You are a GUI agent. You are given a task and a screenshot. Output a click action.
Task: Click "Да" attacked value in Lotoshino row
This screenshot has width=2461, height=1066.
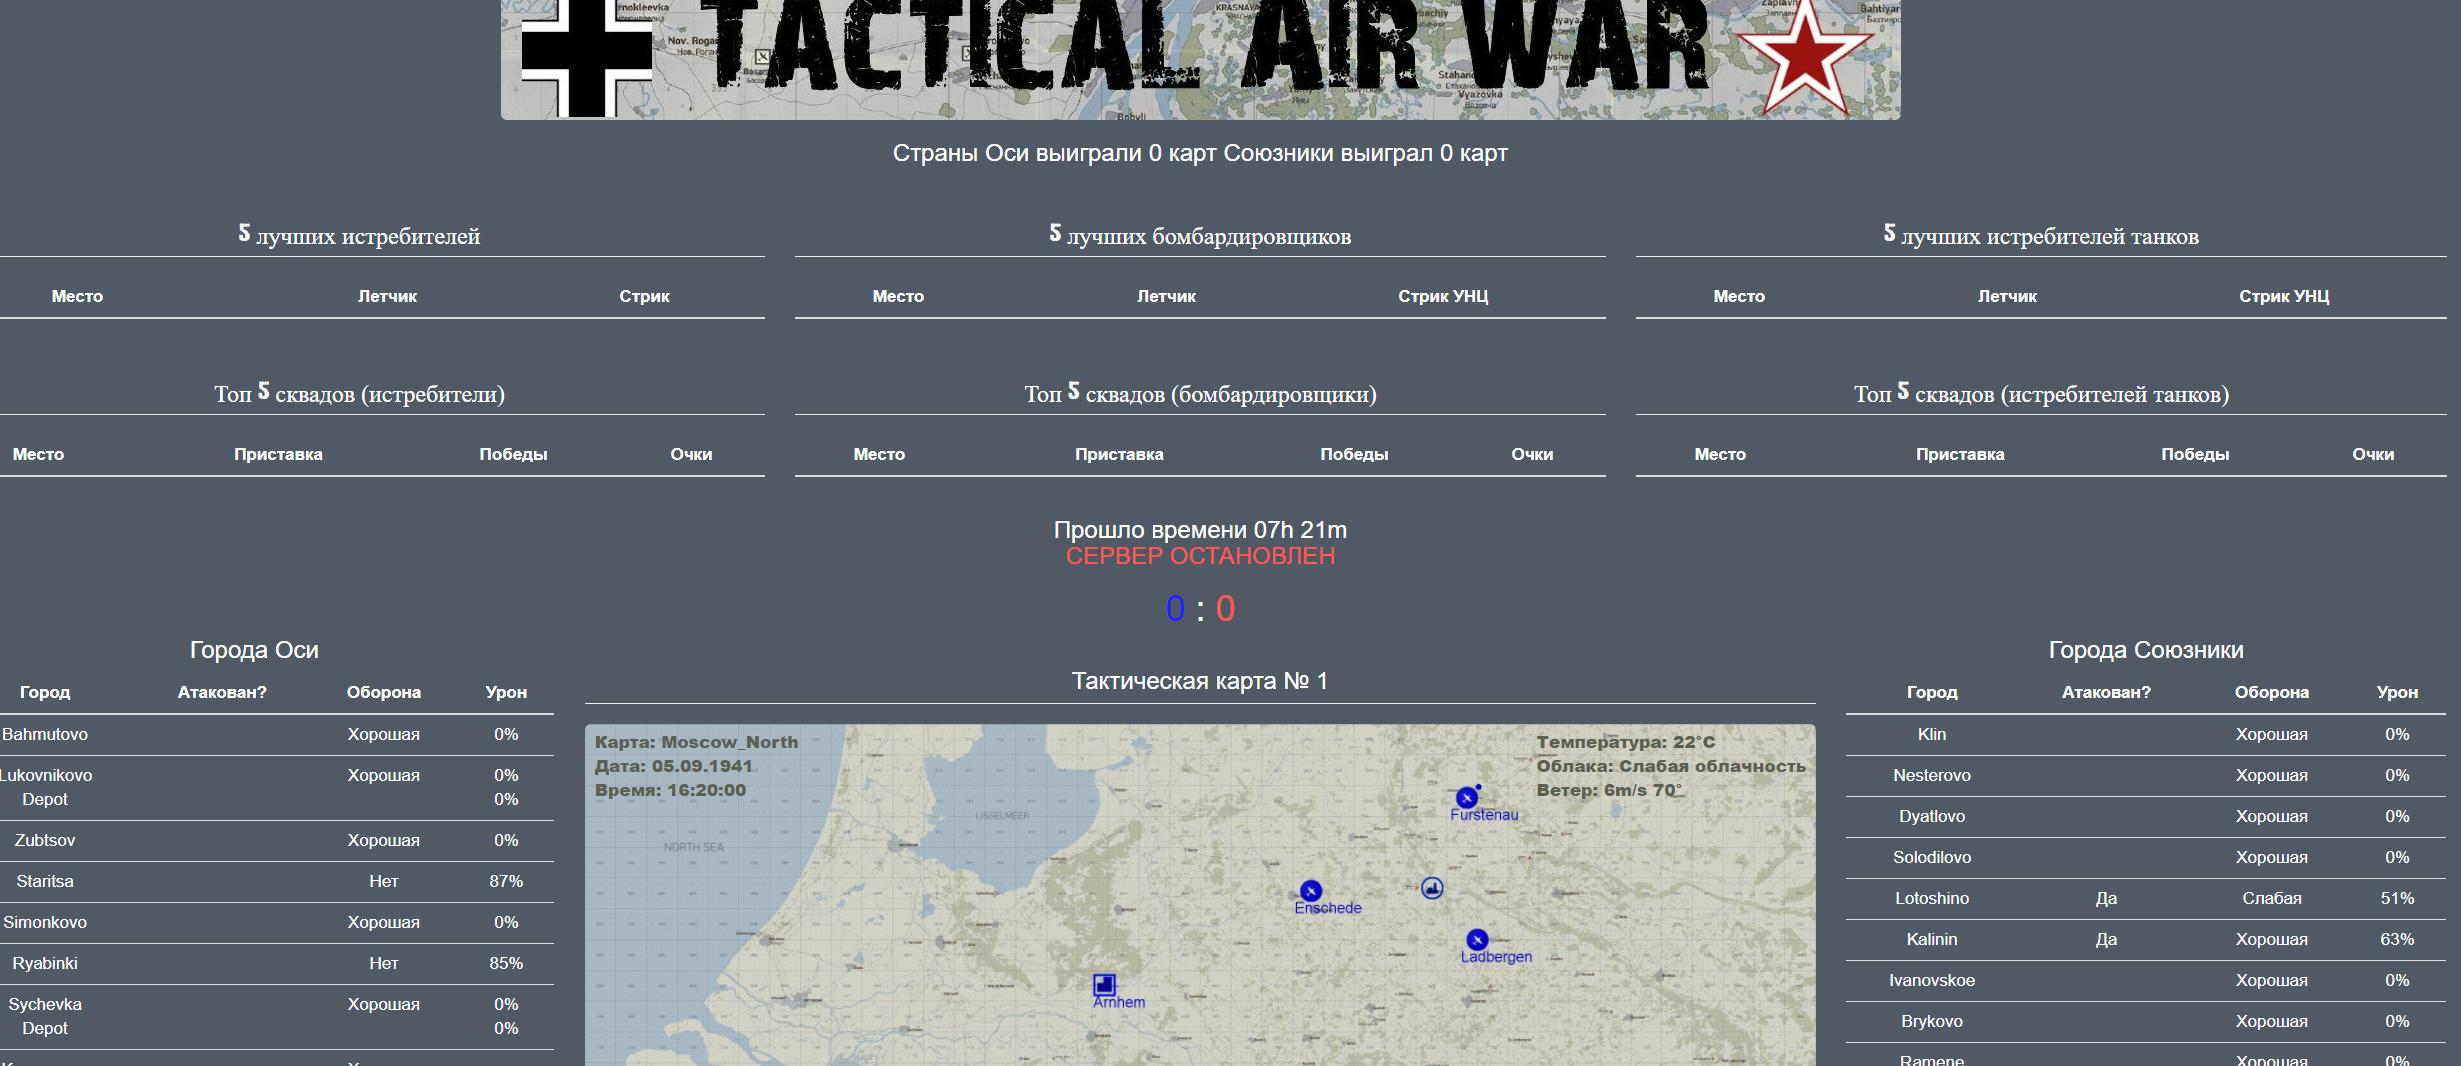(2106, 898)
